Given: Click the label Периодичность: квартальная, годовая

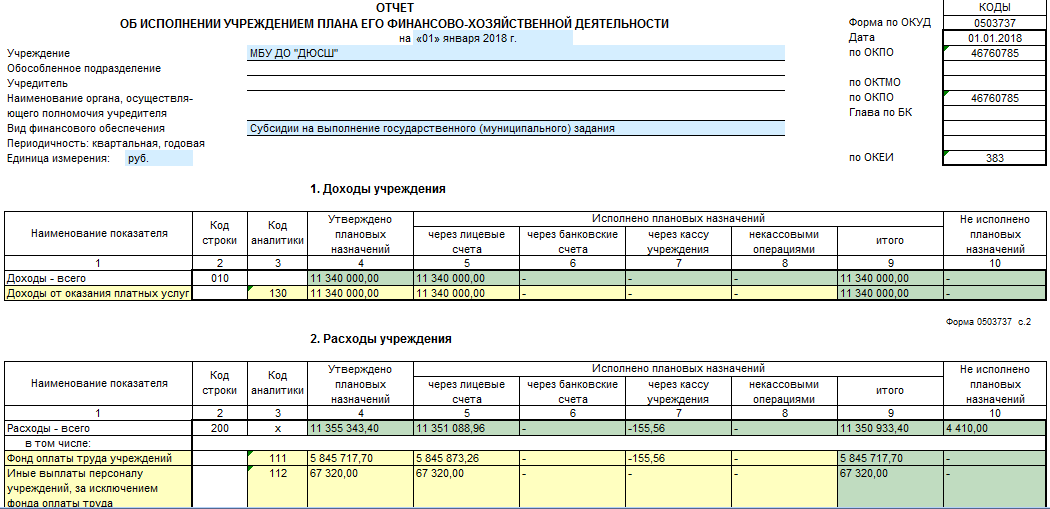Looking at the screenshot, I should (106, 143).
